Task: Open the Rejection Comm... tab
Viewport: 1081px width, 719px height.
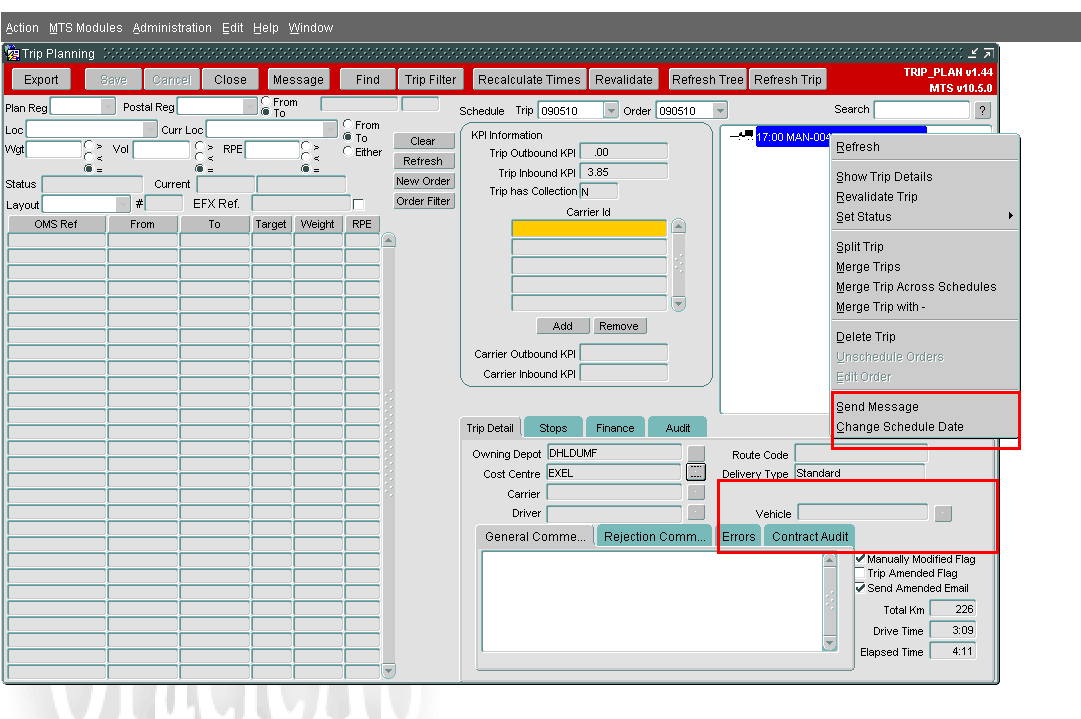Action: coord(655,536)
